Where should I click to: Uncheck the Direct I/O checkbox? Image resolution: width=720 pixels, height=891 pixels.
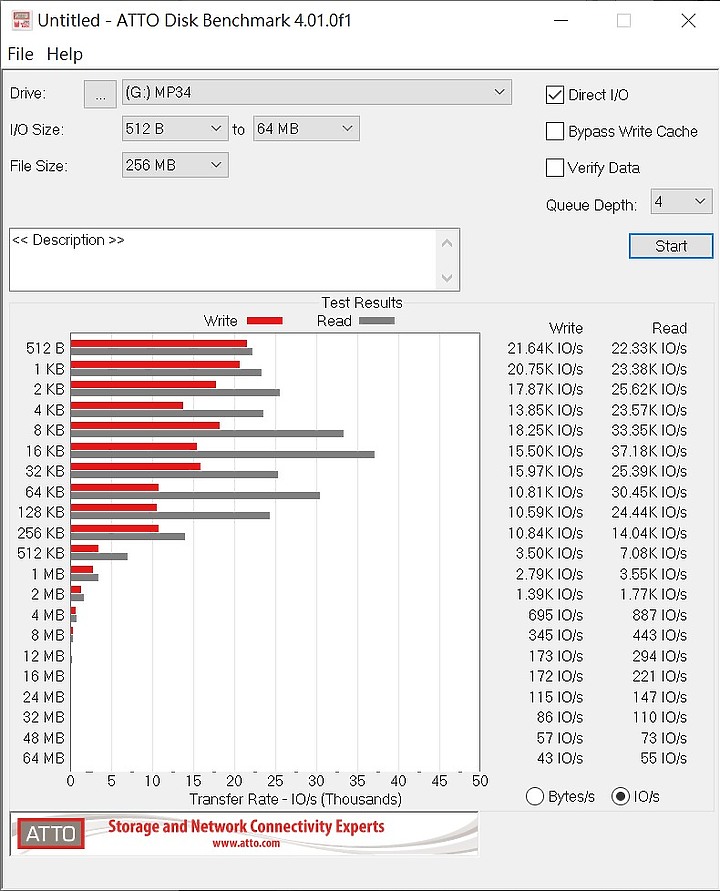click(555, 95)
